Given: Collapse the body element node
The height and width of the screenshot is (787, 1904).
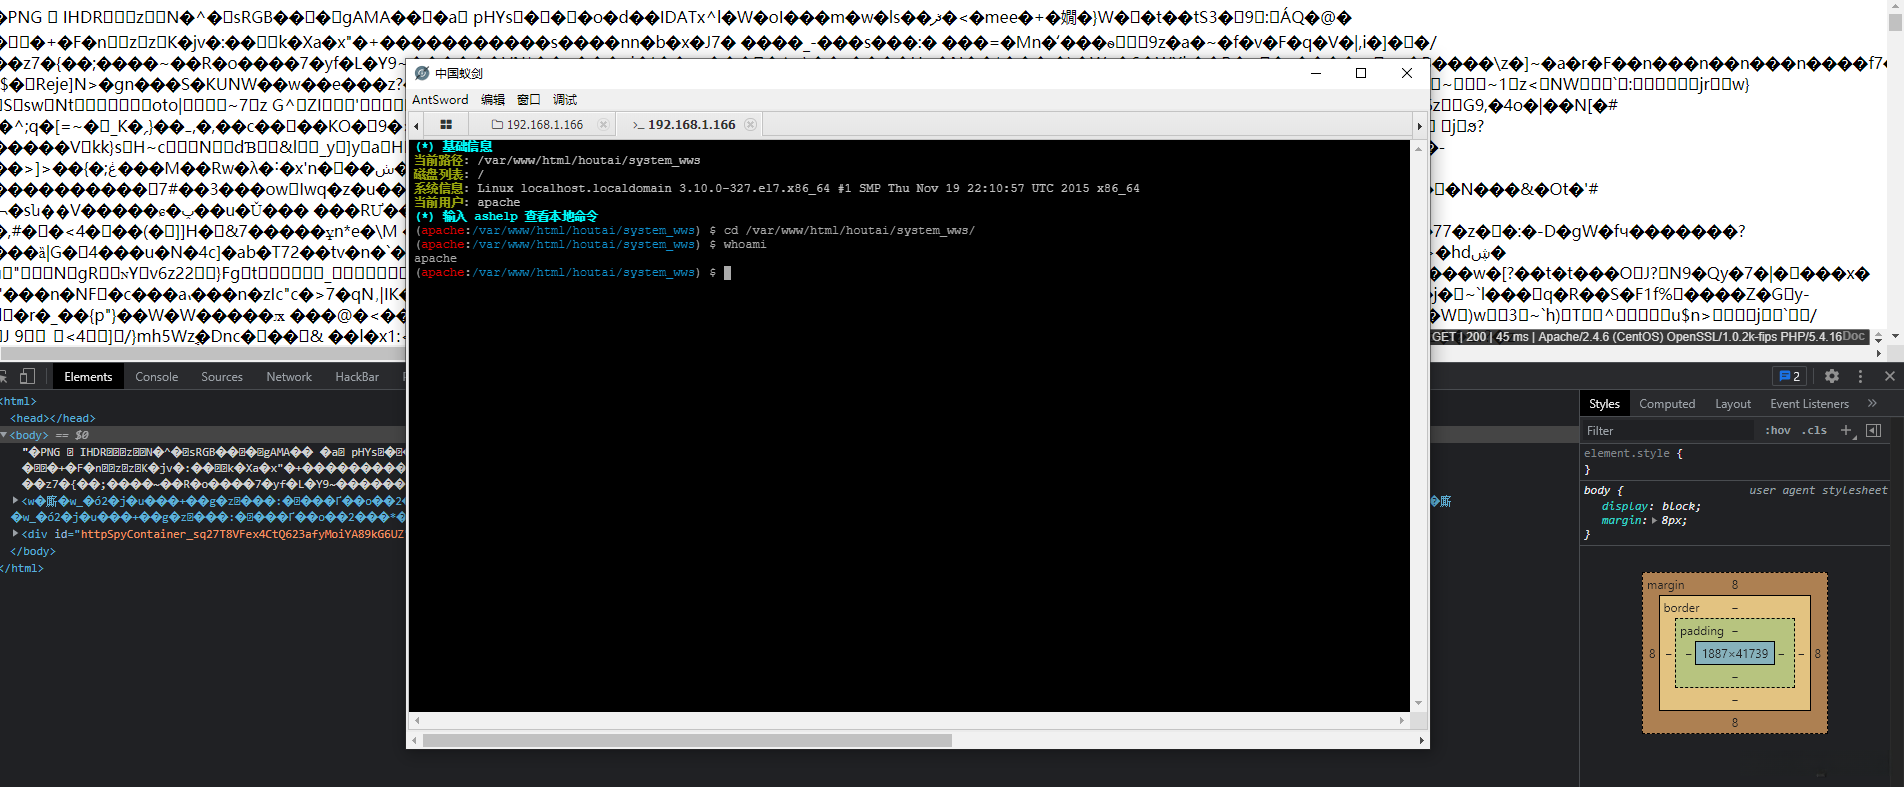Looking at the screenshot, I should click(5, 435).
